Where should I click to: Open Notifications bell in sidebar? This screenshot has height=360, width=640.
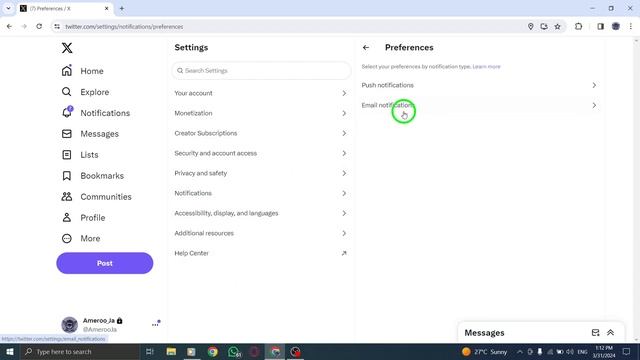[x=96, y=113]
